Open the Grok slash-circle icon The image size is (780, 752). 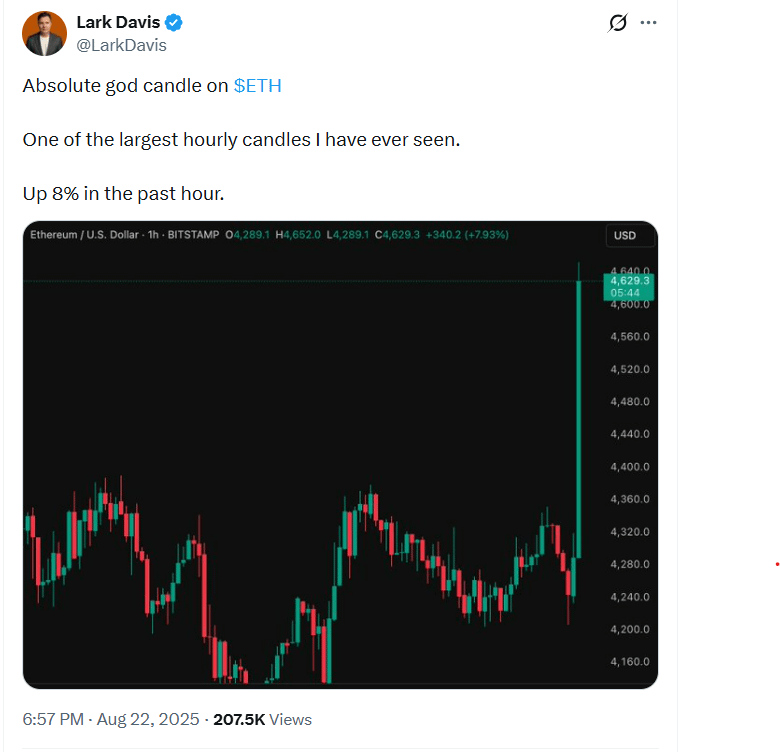[x=618, y=23]
